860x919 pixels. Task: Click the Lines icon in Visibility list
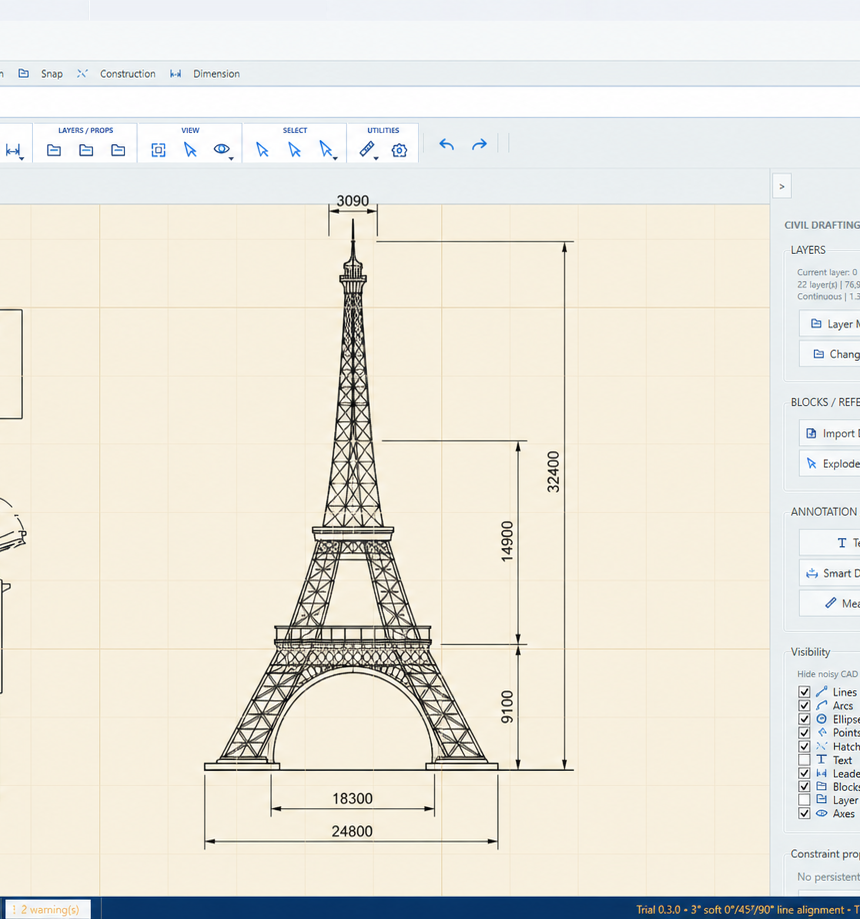click(821, 692)
